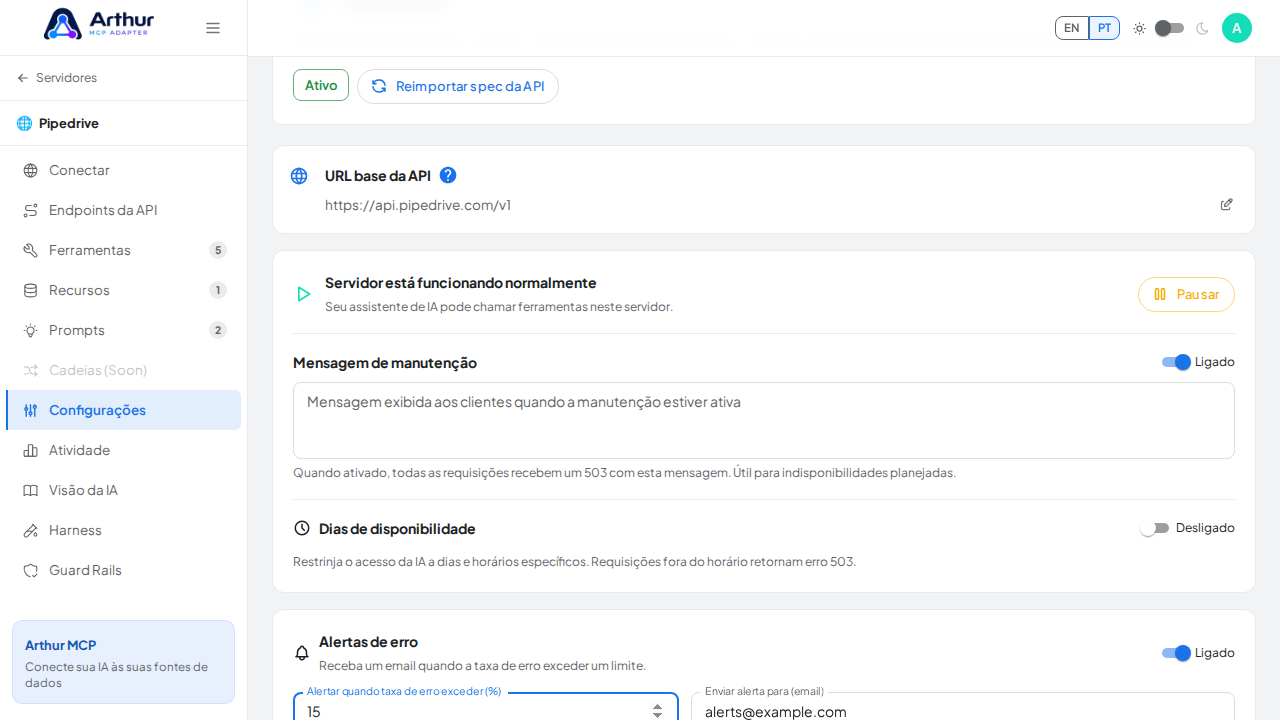Pause the server with Pausar button
1280x720 pixels.
pos(1186,294)
